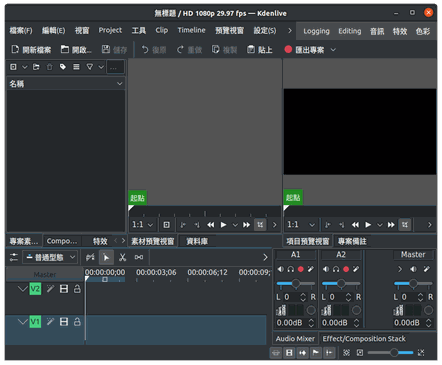Click the filter funnel icon in bin

(x=90, y=67)
